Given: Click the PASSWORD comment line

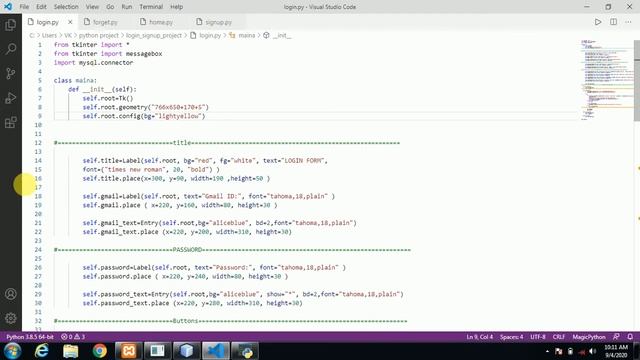Looking at the screenshot, I should pyautogui.click(x=232, y=249).
